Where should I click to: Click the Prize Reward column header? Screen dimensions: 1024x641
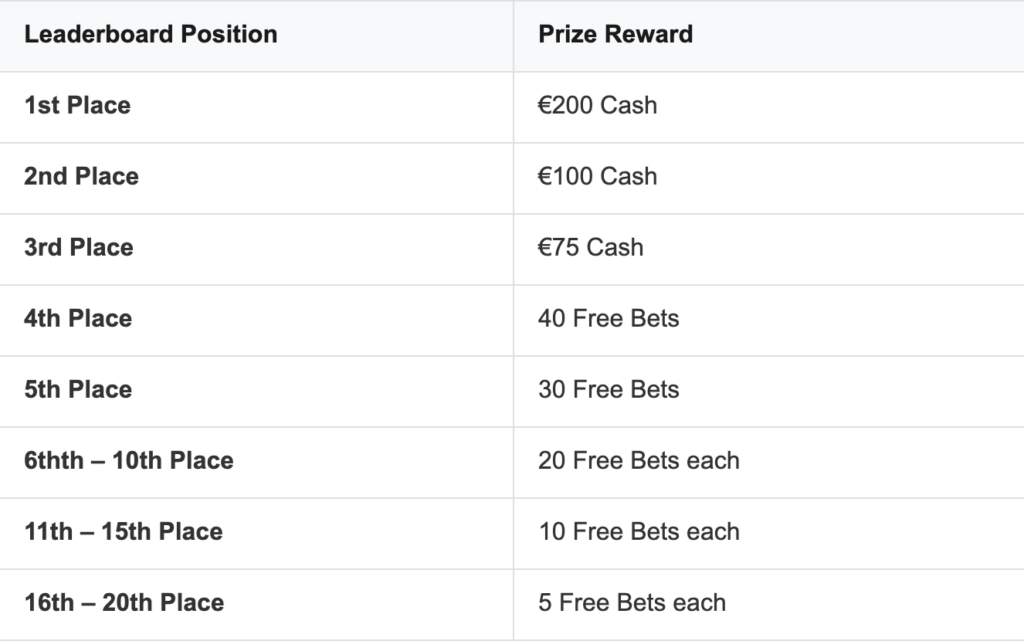pos(615,34)
